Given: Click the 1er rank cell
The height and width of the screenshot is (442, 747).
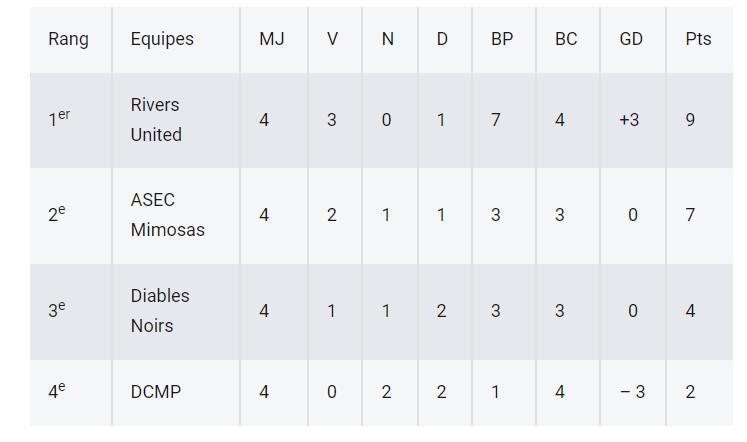Looking at the screenshot, I should click(59, 120).
